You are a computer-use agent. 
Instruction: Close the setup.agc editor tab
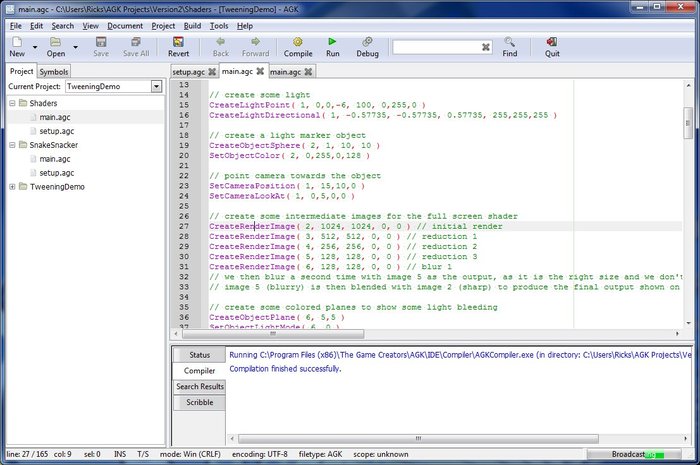[x=212, y=71]
